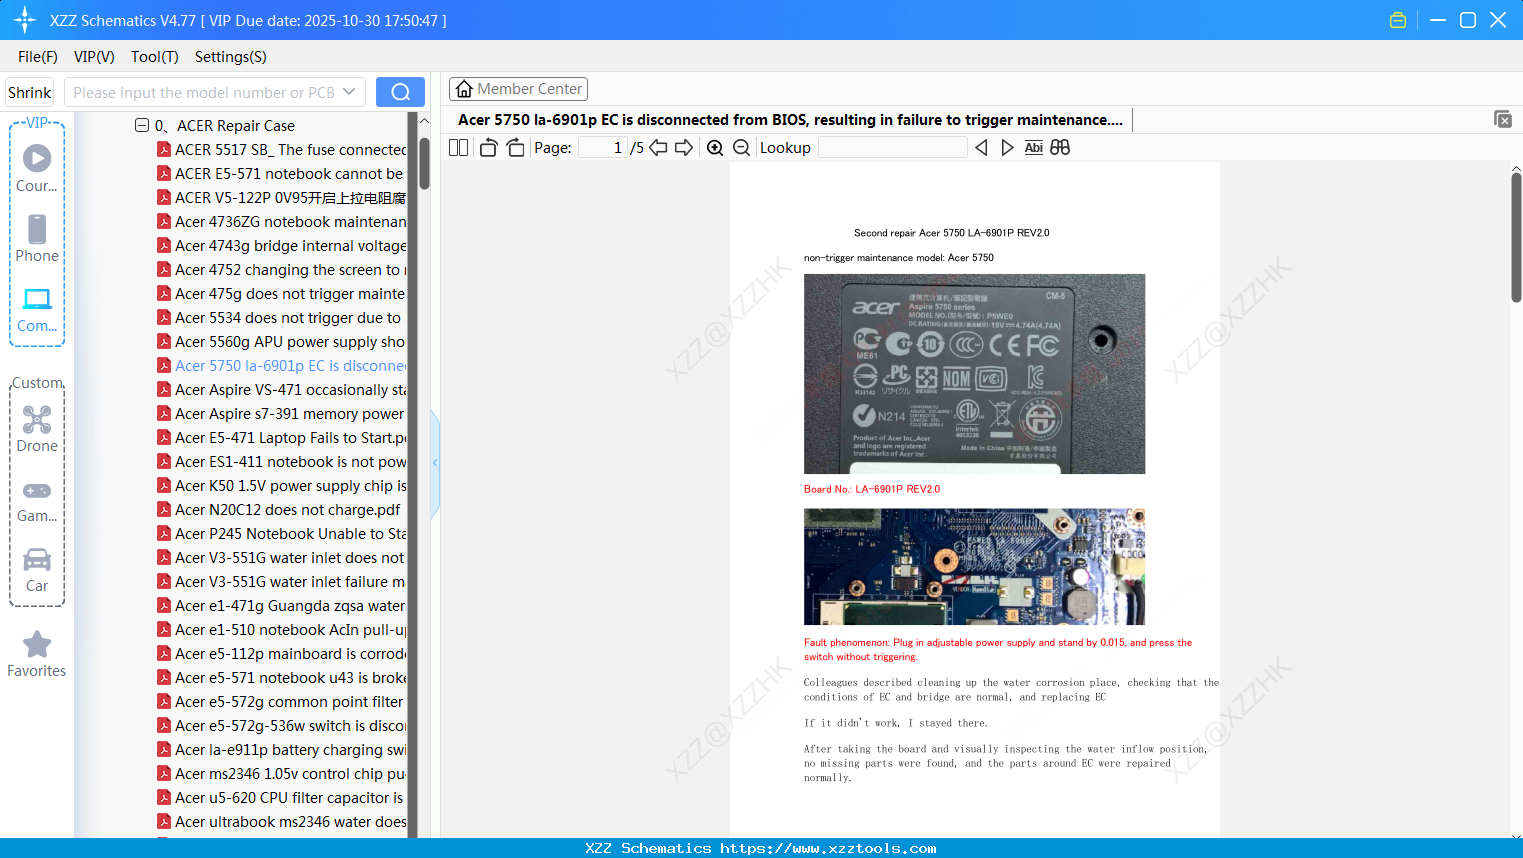Select Acer 5750 la-6901p EC entry
This screenshot has width=1523, height=858.
(x=282, y=365)
